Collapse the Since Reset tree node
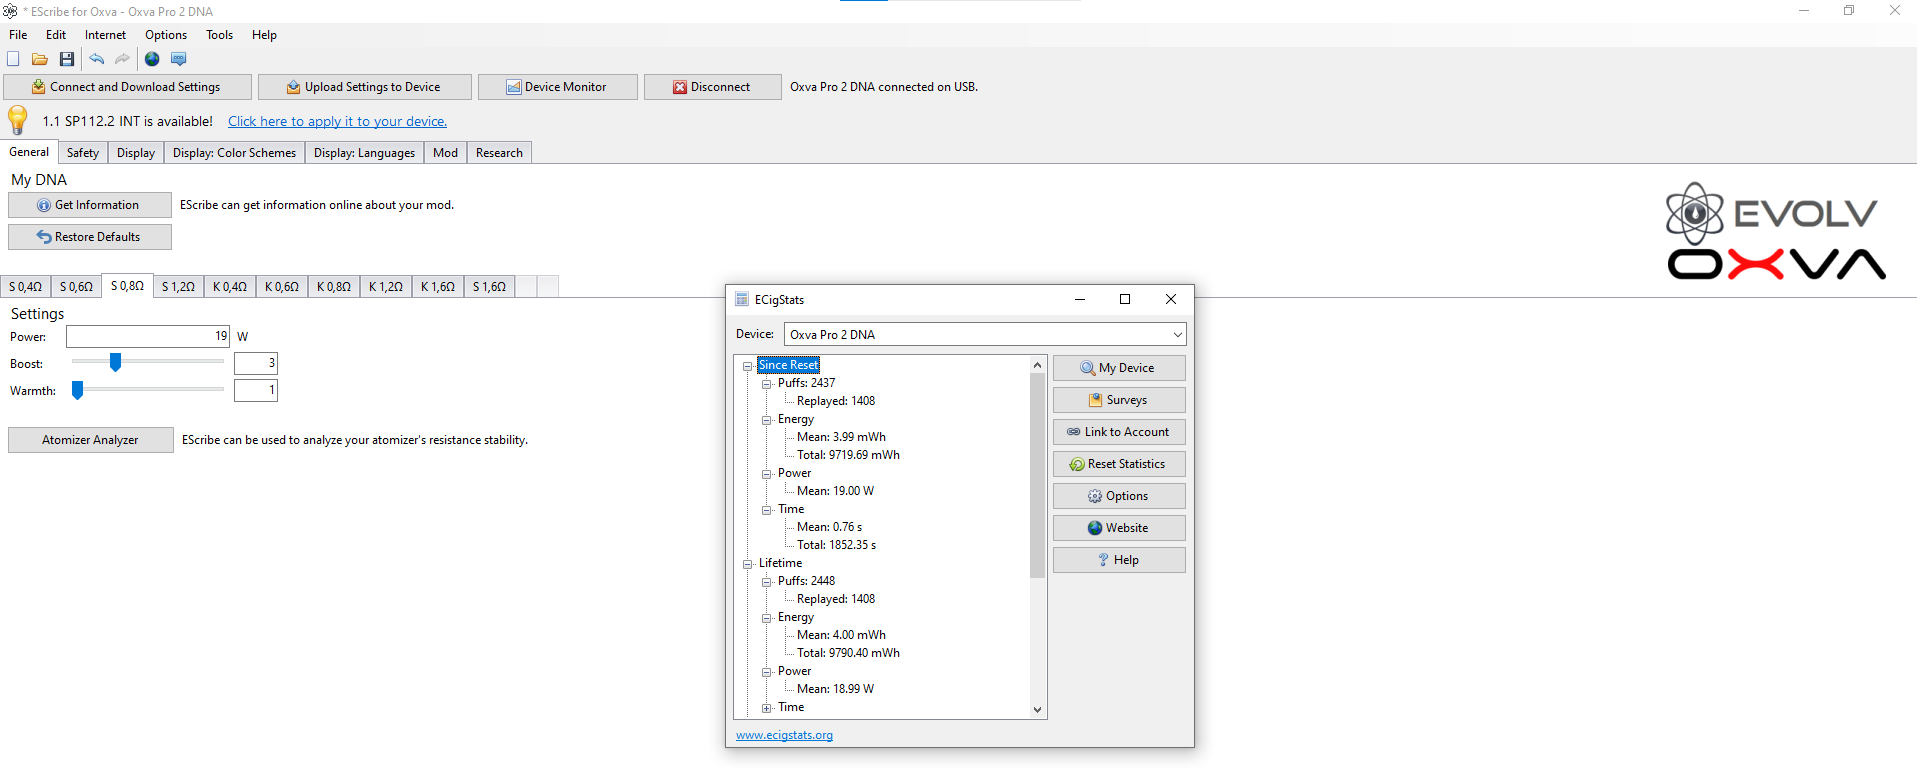This screenshot has width=1917, height=777. (747, 366)
